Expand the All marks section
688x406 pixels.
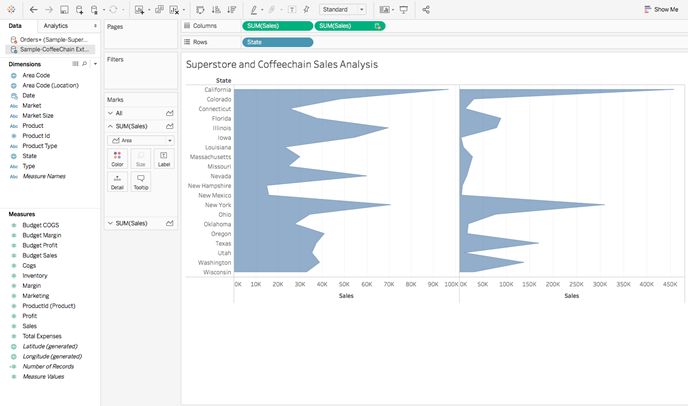pos(110,113)
